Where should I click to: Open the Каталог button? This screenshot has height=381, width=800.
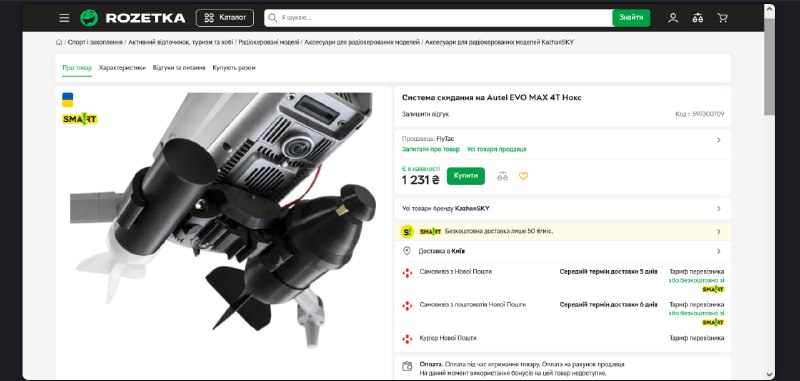(224, 18)
